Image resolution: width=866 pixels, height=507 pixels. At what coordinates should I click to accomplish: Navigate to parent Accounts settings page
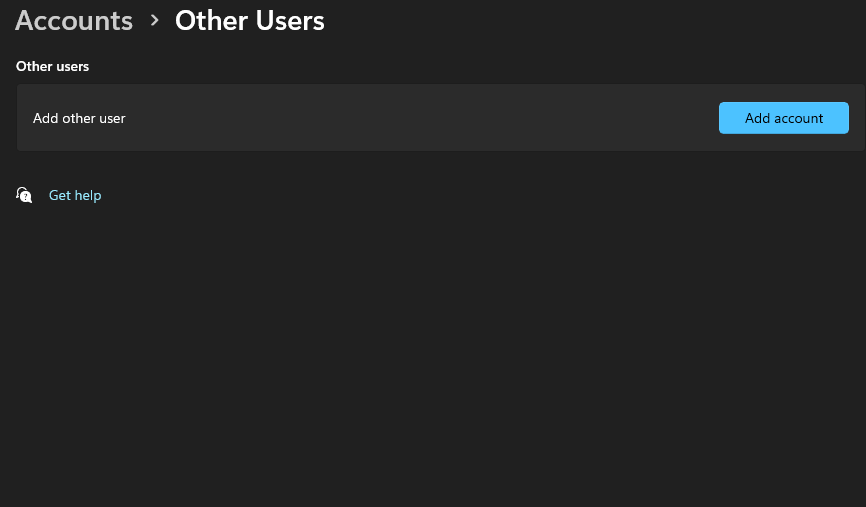(x=74, y=21)
